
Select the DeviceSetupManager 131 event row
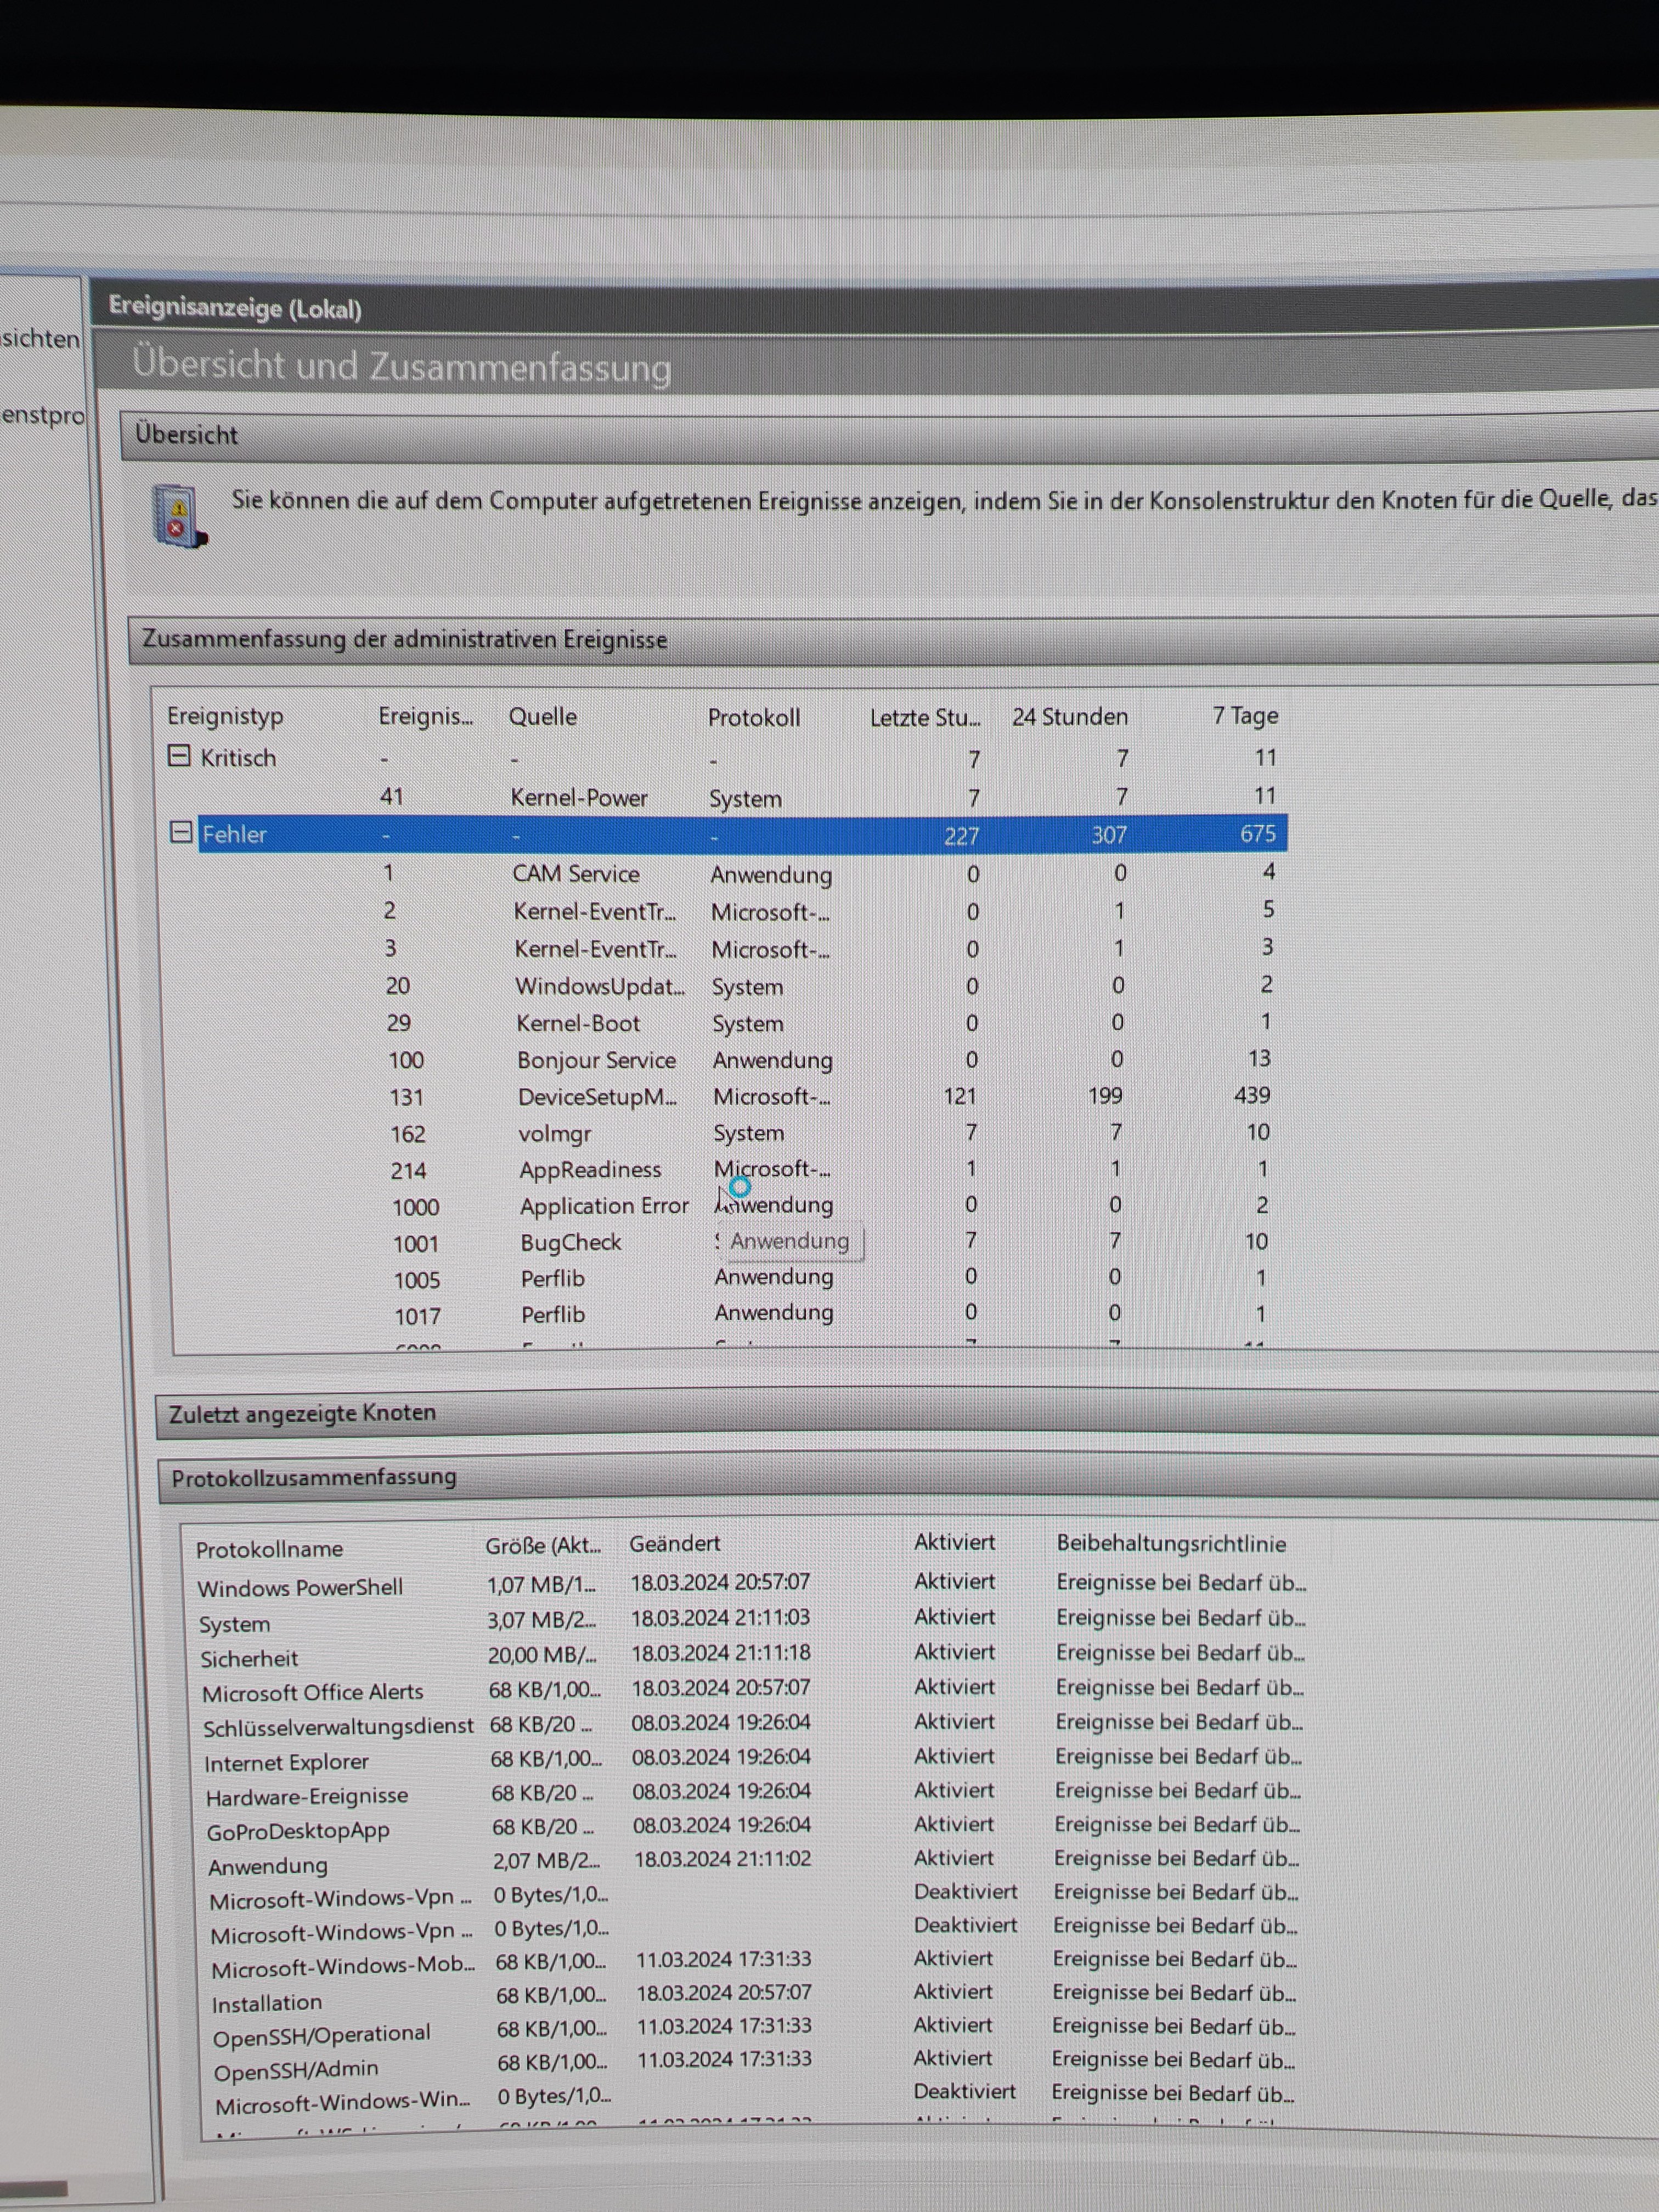coord(596,1097)
